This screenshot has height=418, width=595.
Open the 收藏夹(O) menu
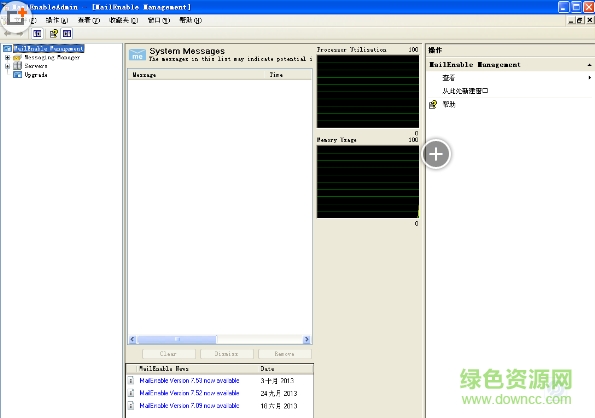click(123, 20)
